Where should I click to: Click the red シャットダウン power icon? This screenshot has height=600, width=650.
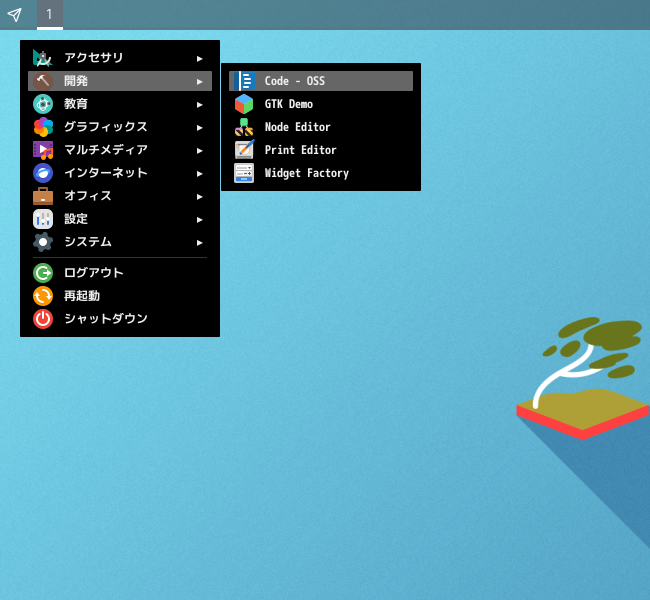[43, 319]
